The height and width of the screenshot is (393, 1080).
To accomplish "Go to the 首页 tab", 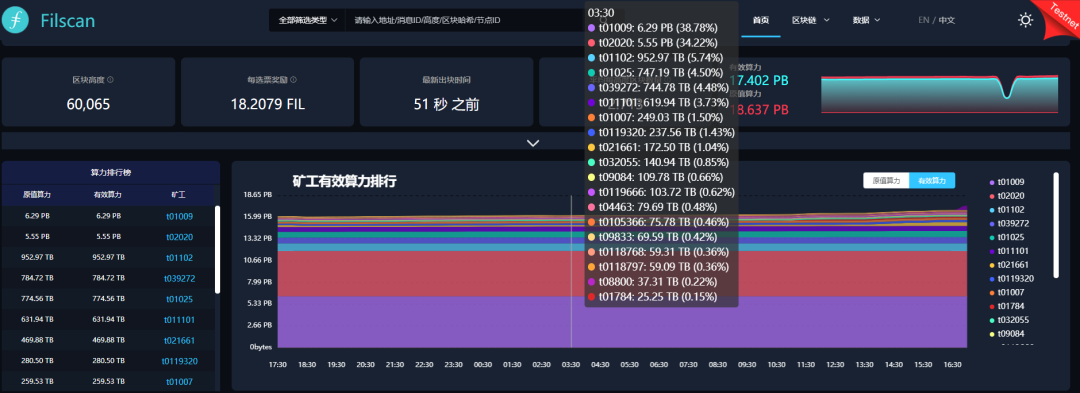I will [760, 20].
